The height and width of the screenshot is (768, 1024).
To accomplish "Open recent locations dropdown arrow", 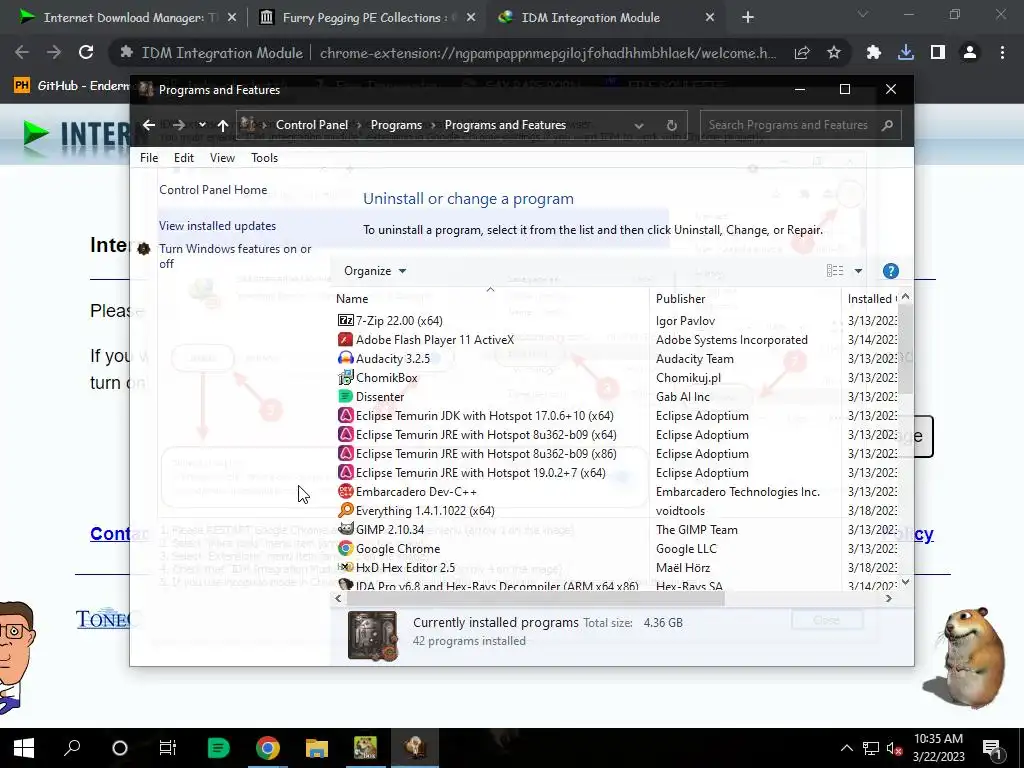I will (x=202, y=125).
